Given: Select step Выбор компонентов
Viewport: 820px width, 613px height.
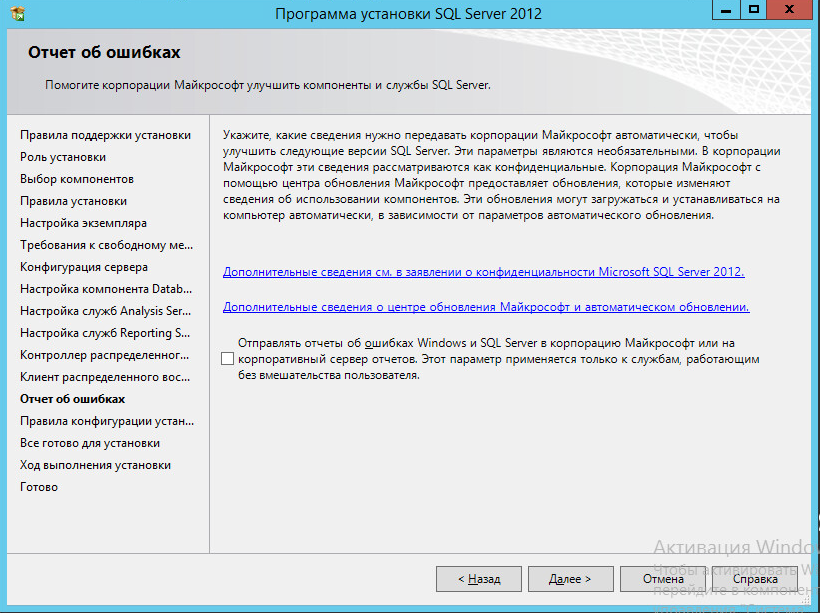Looking at the screenshot, I should point(77,179).
